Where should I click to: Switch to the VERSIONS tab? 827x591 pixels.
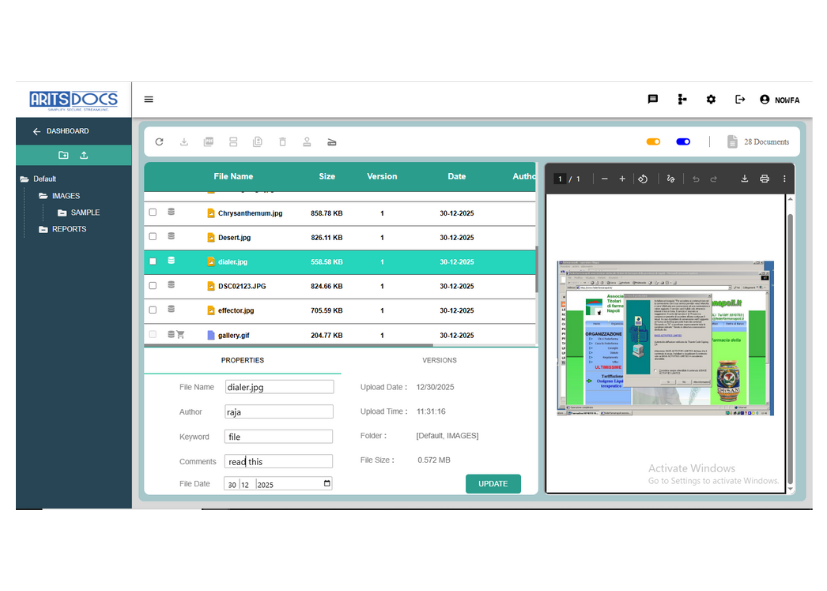point(439,360)
